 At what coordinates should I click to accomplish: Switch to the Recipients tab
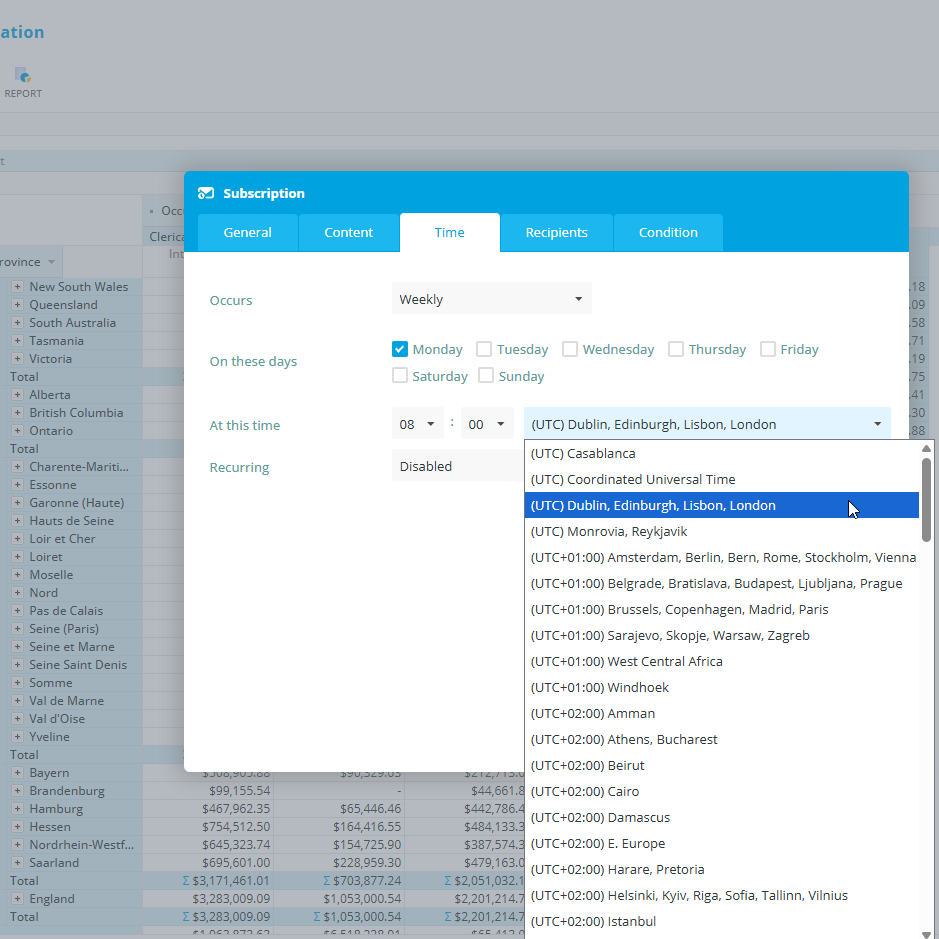click(556, 232)
